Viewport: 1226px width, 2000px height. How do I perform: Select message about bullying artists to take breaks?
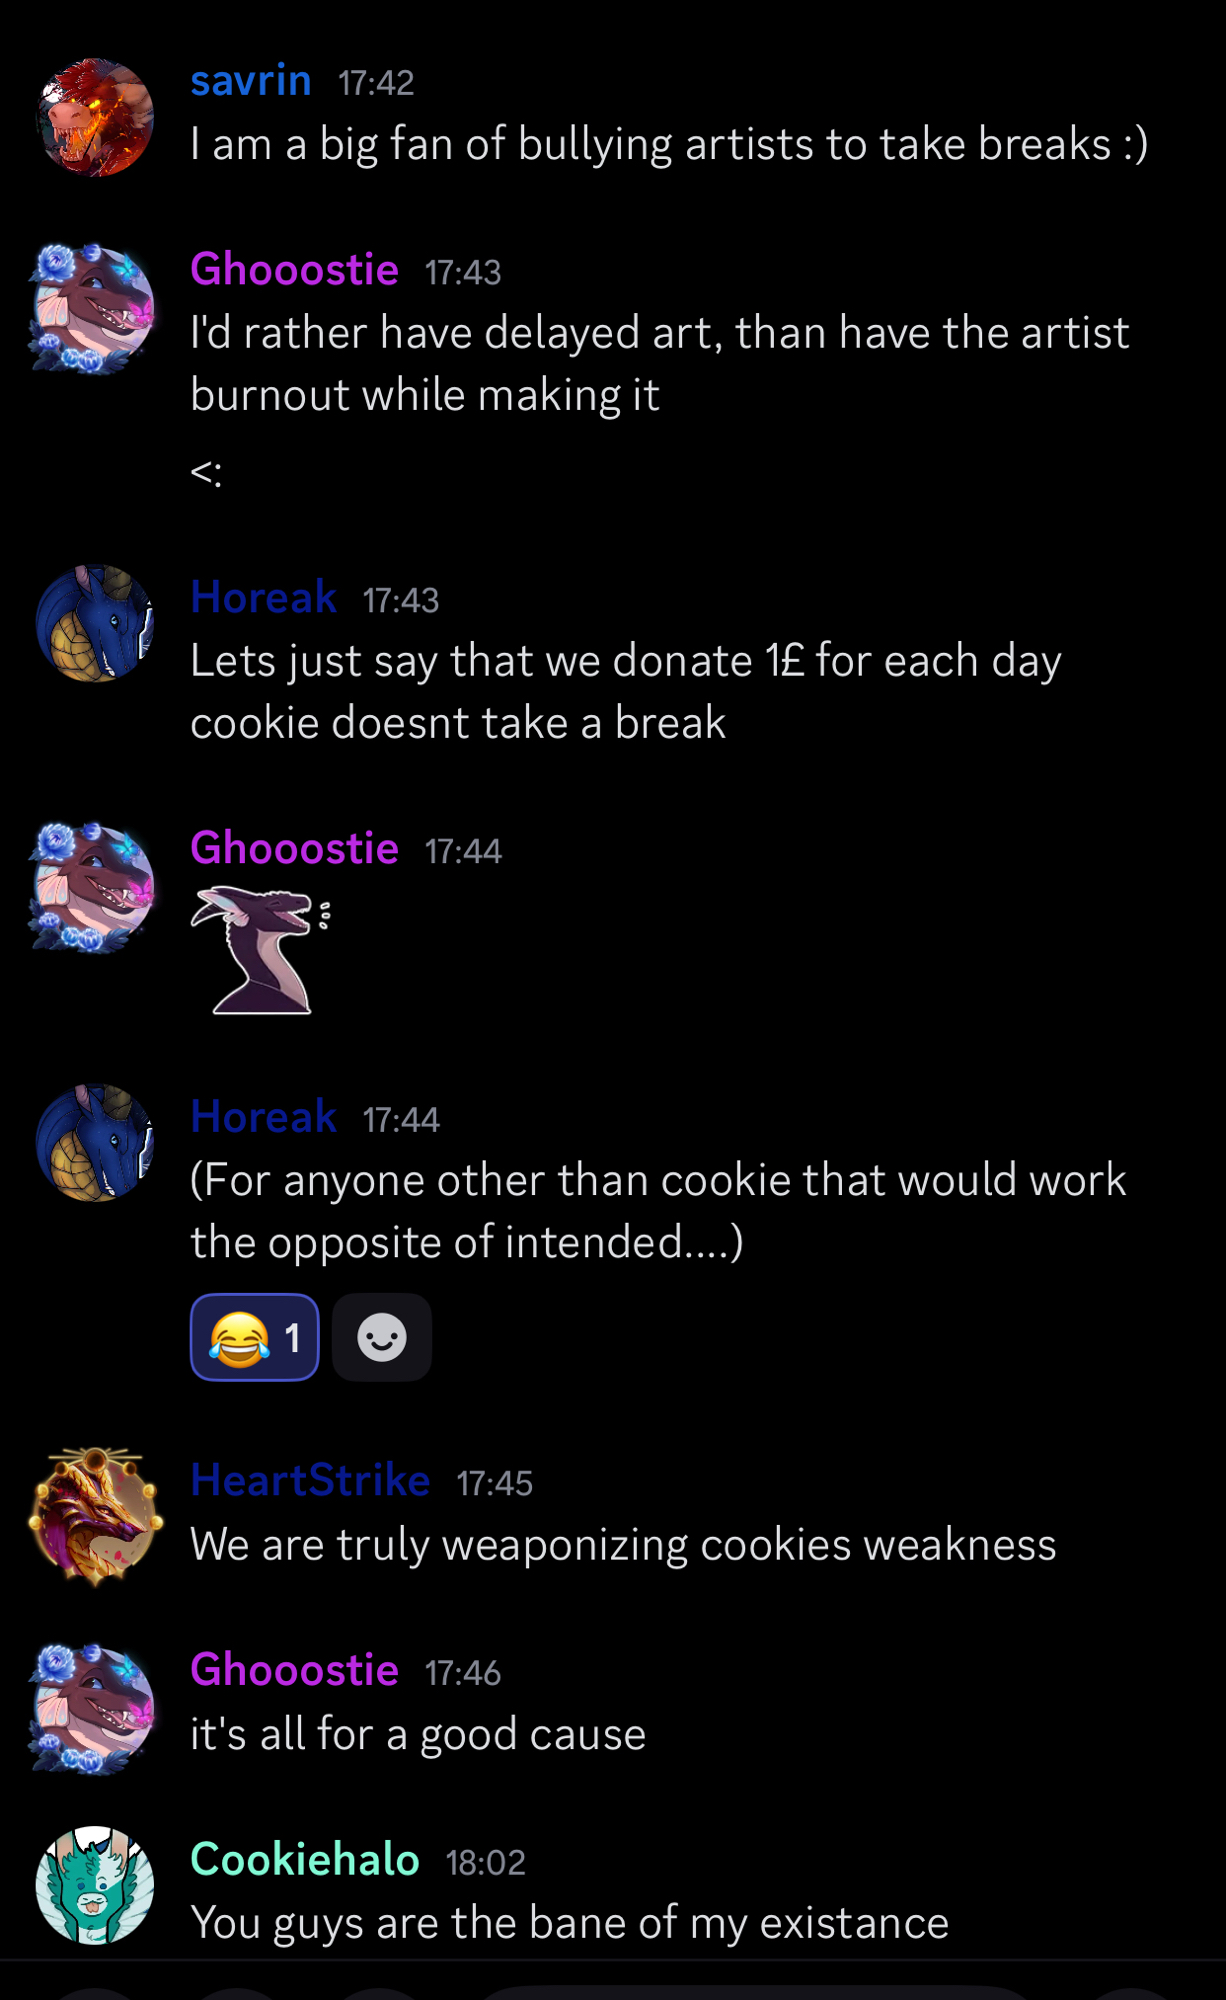(669, 144)
